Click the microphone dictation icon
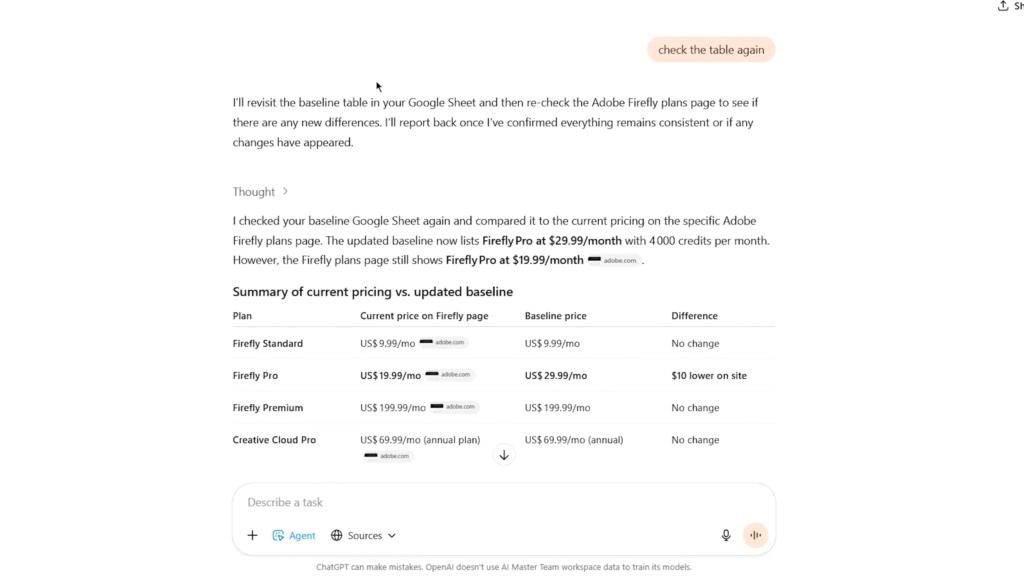This screenshot has height=576, width=1024. pos(726,535)
